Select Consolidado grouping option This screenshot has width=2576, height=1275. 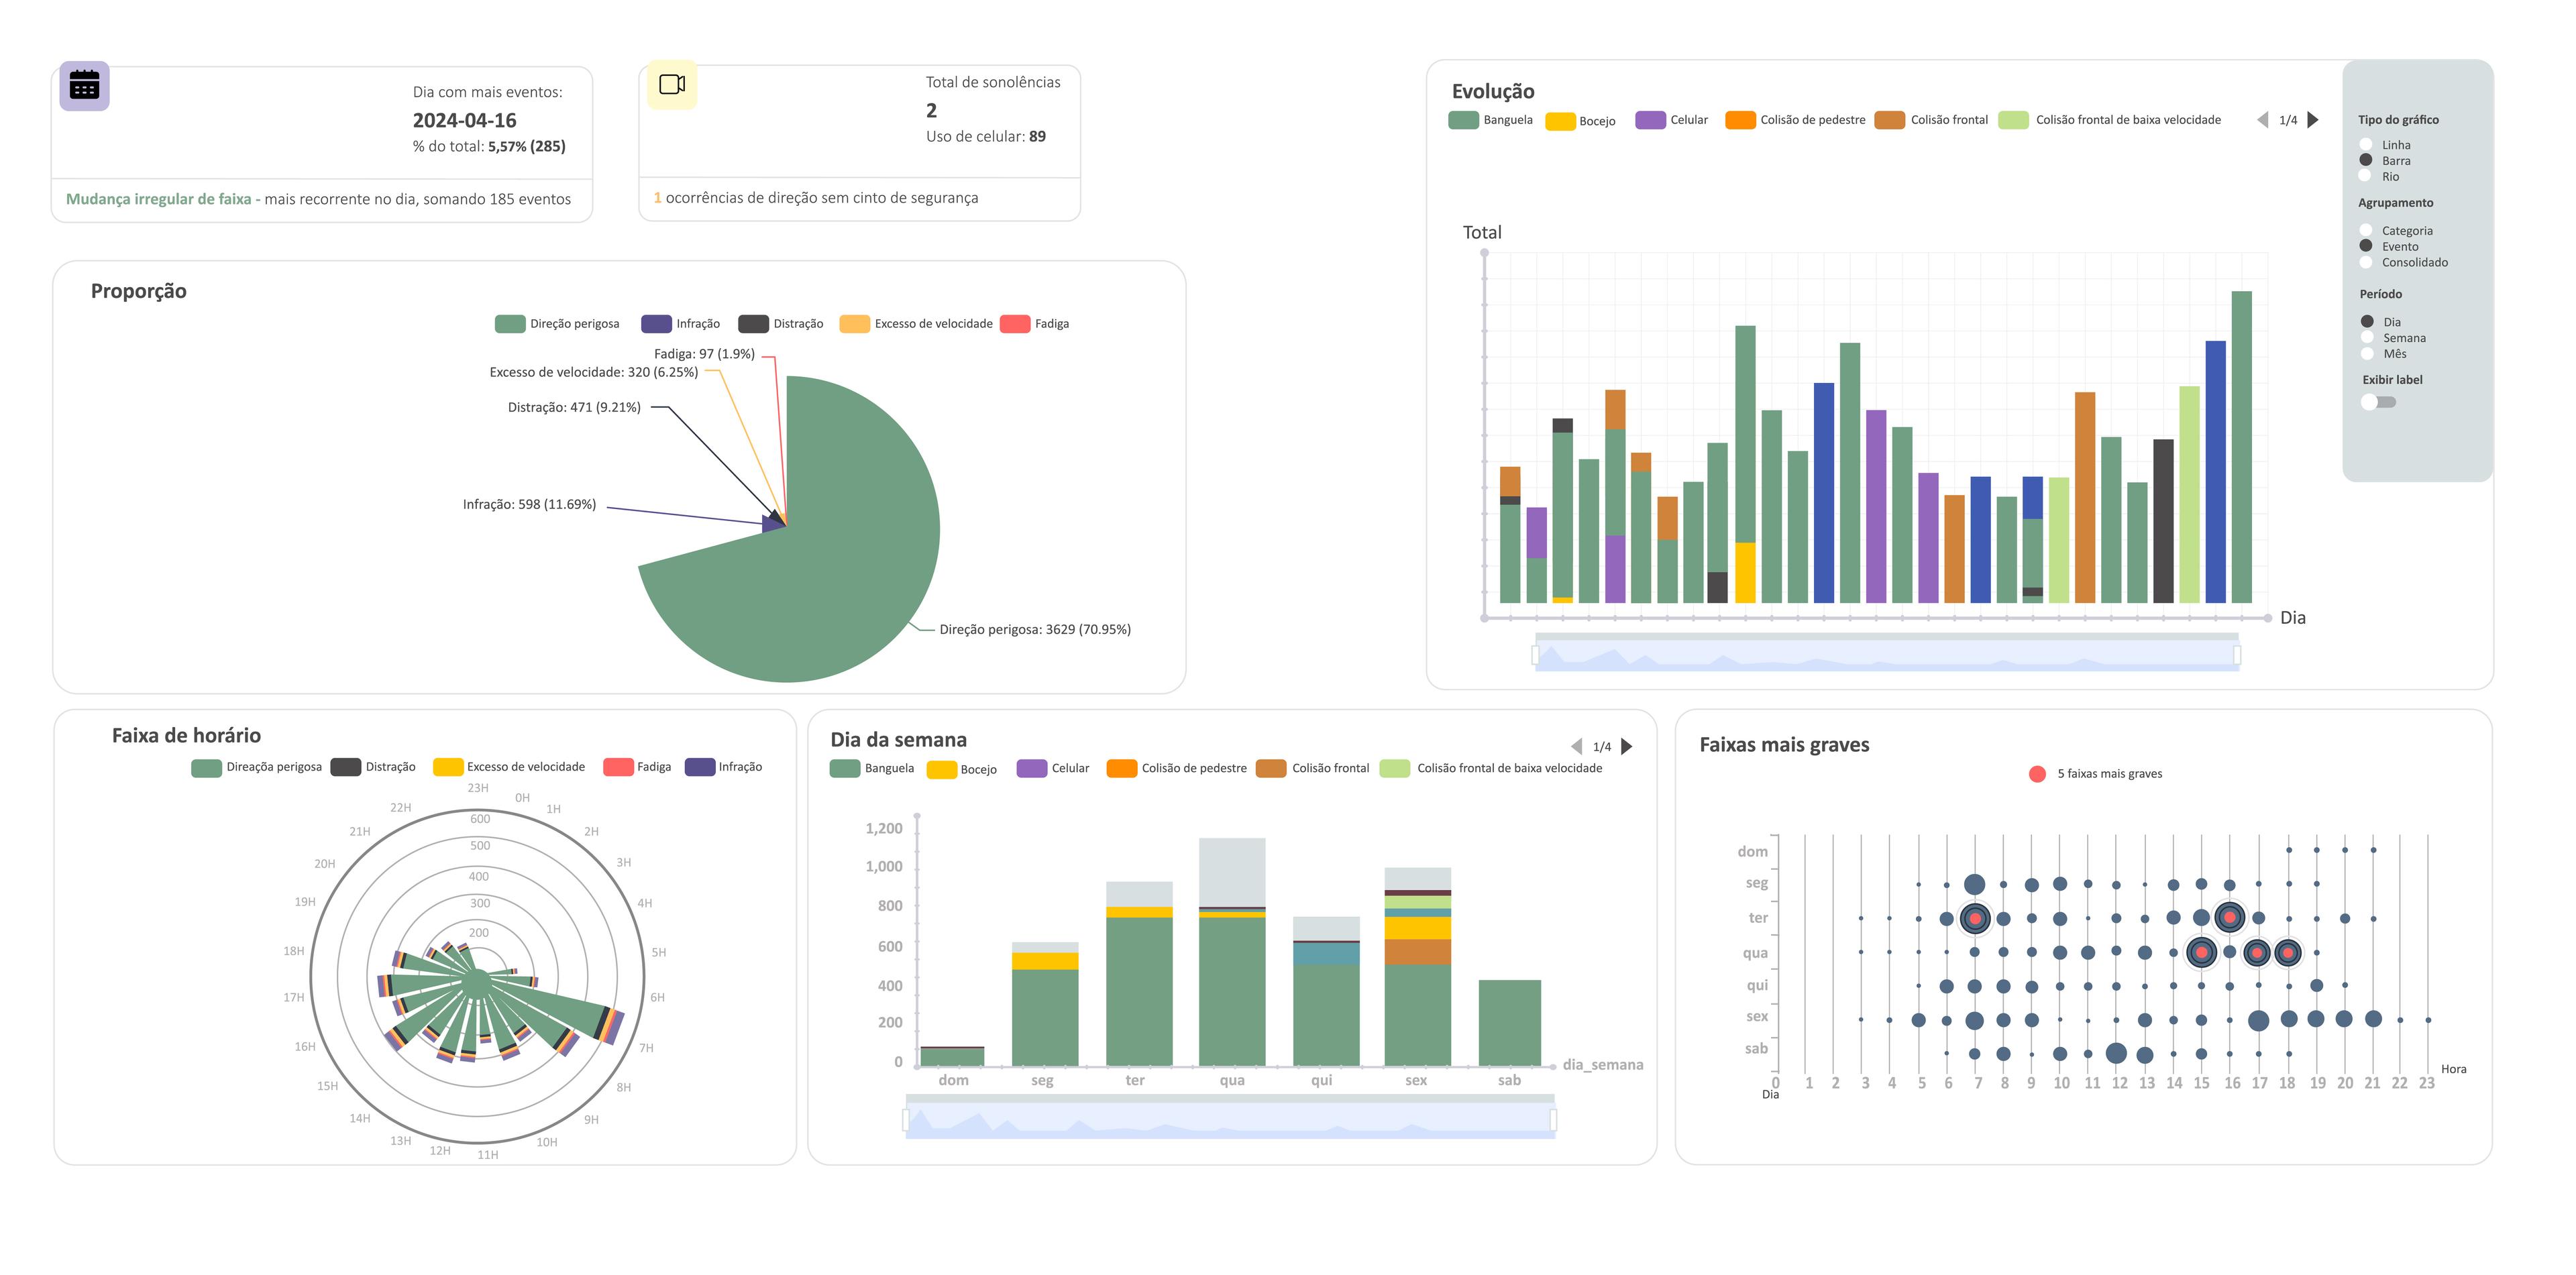tap(2366, 263)
